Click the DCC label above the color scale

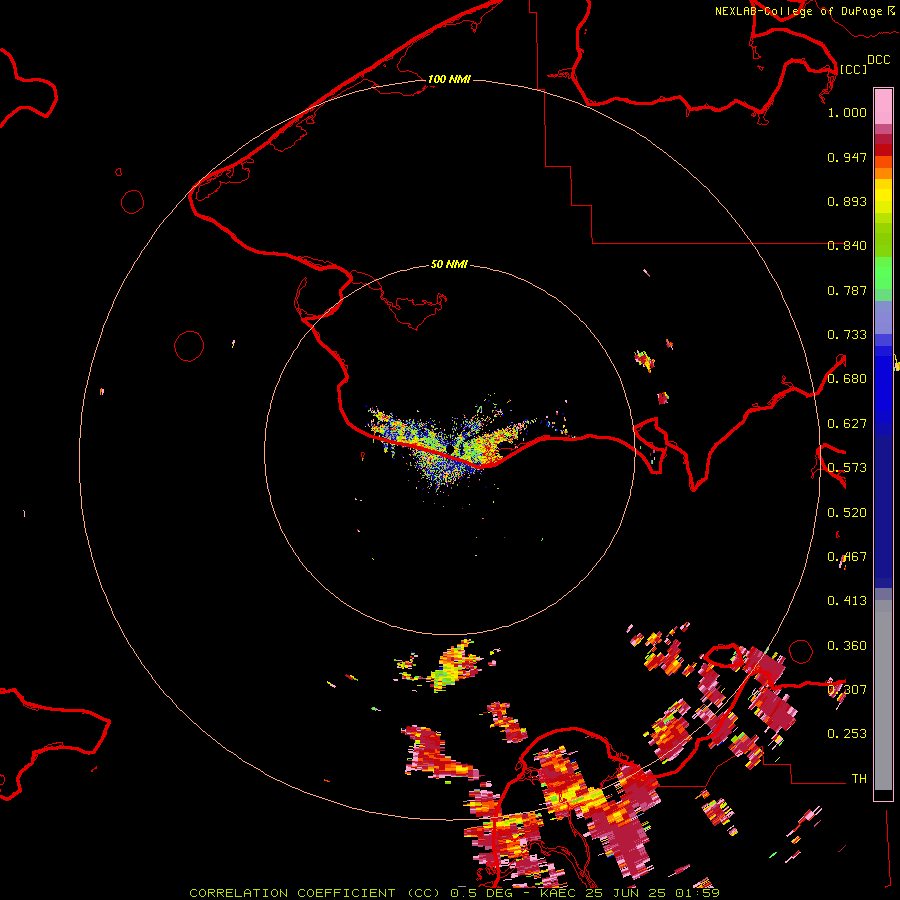[878, 60]
